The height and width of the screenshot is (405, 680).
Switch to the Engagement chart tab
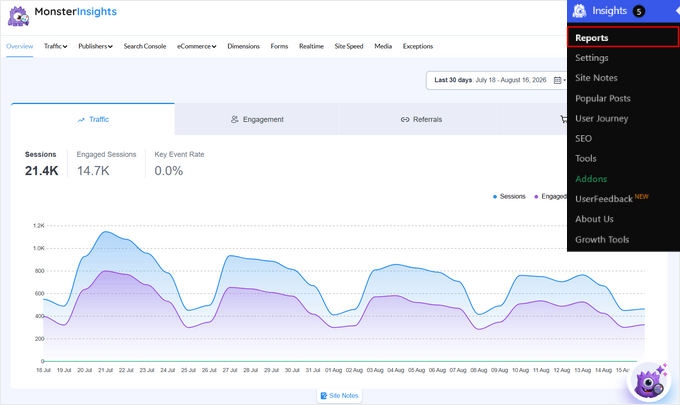(x=257, y=119)
